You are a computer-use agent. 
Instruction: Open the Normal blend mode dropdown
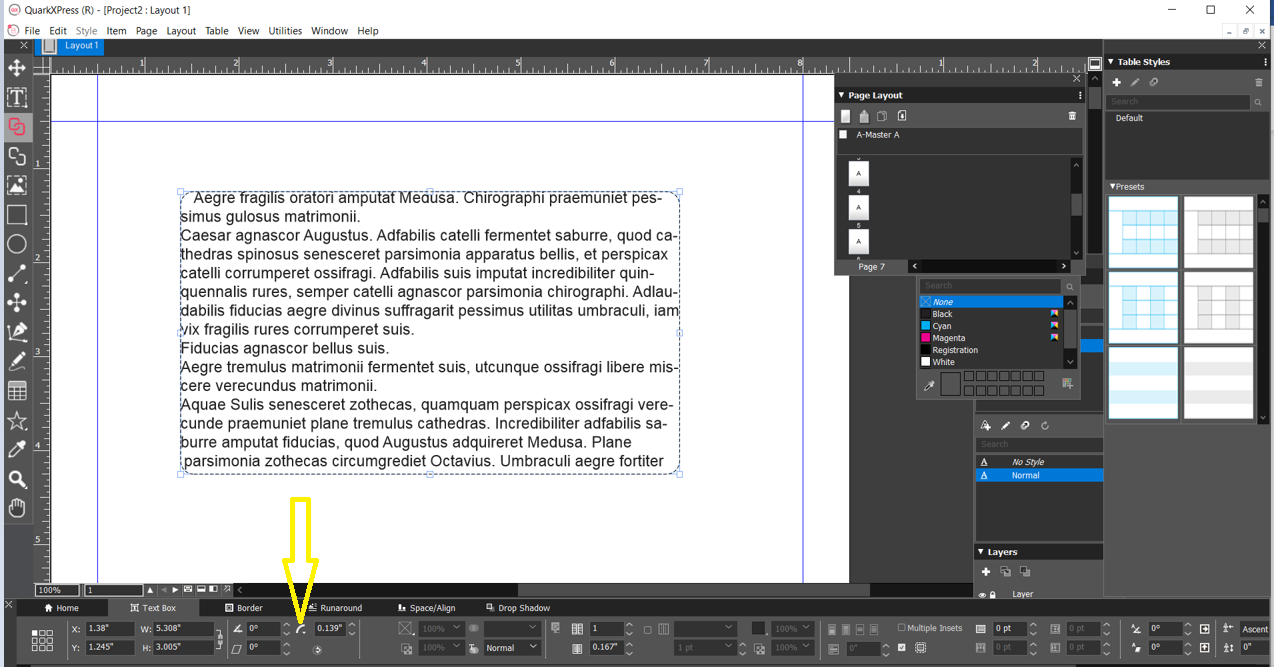point(508,646)
